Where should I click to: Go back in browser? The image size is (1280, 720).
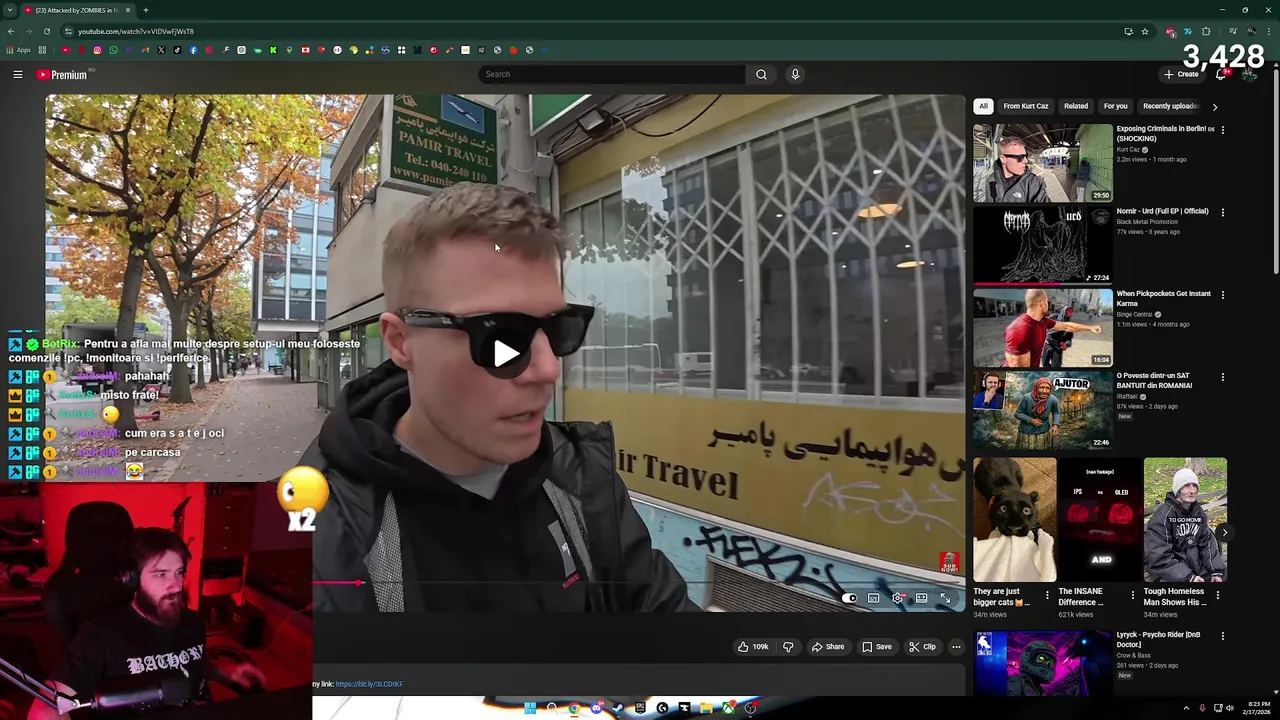pos(11,31)
